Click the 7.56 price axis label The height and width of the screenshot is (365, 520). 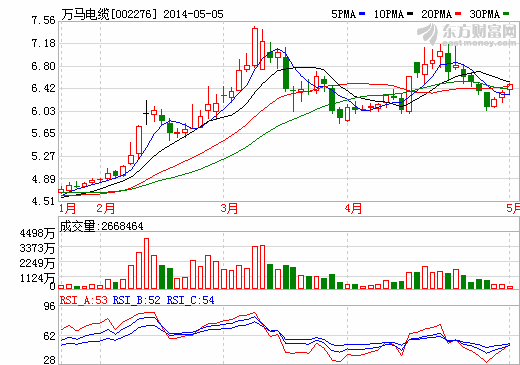pyautogui.click(x=43, y=20)
